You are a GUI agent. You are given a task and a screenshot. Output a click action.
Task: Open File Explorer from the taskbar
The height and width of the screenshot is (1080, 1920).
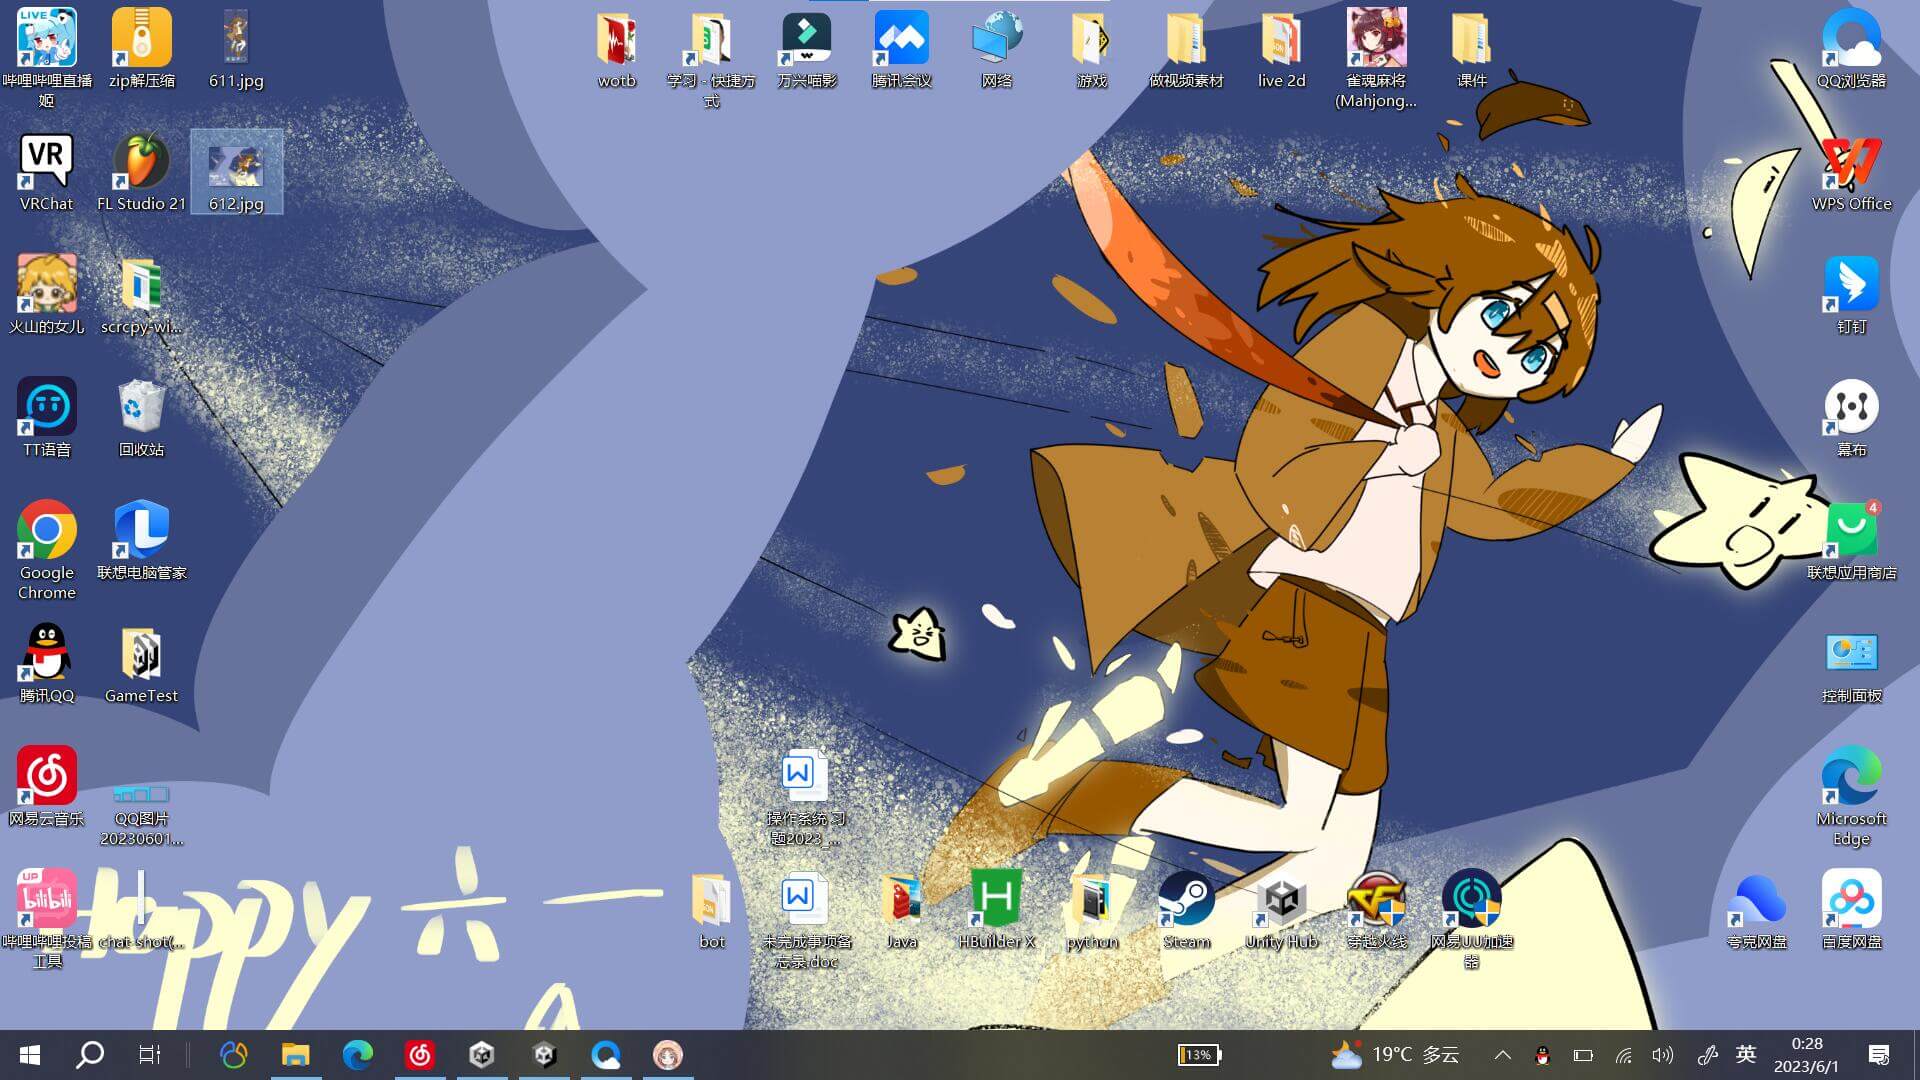pos(295,1055)
